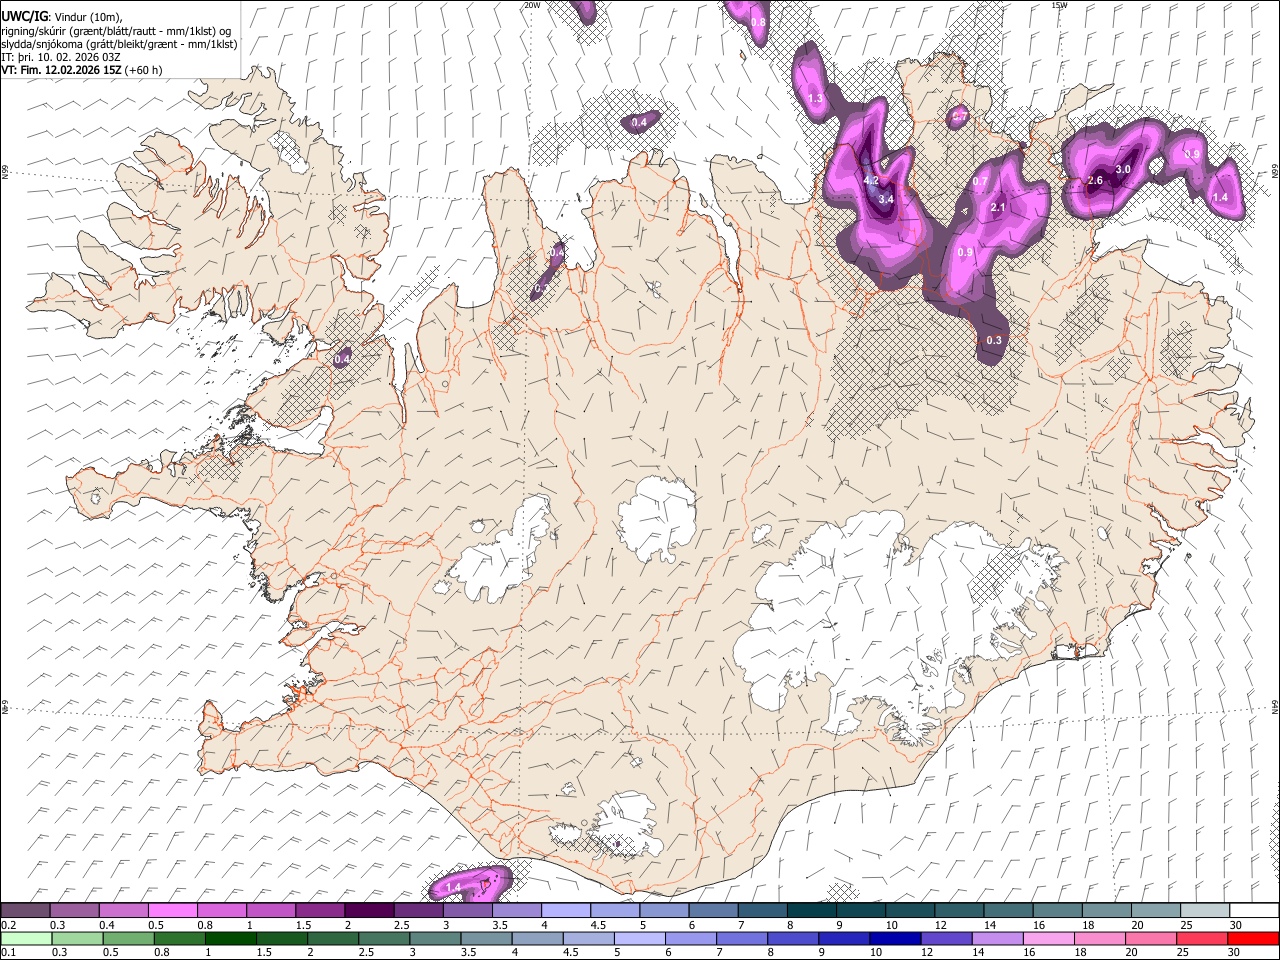Image resolution: width=1280 pixels, height=960 pixels.
Task: Pick the crimson rain legend swatch at 25
Action: click(x=1202, y=938)
